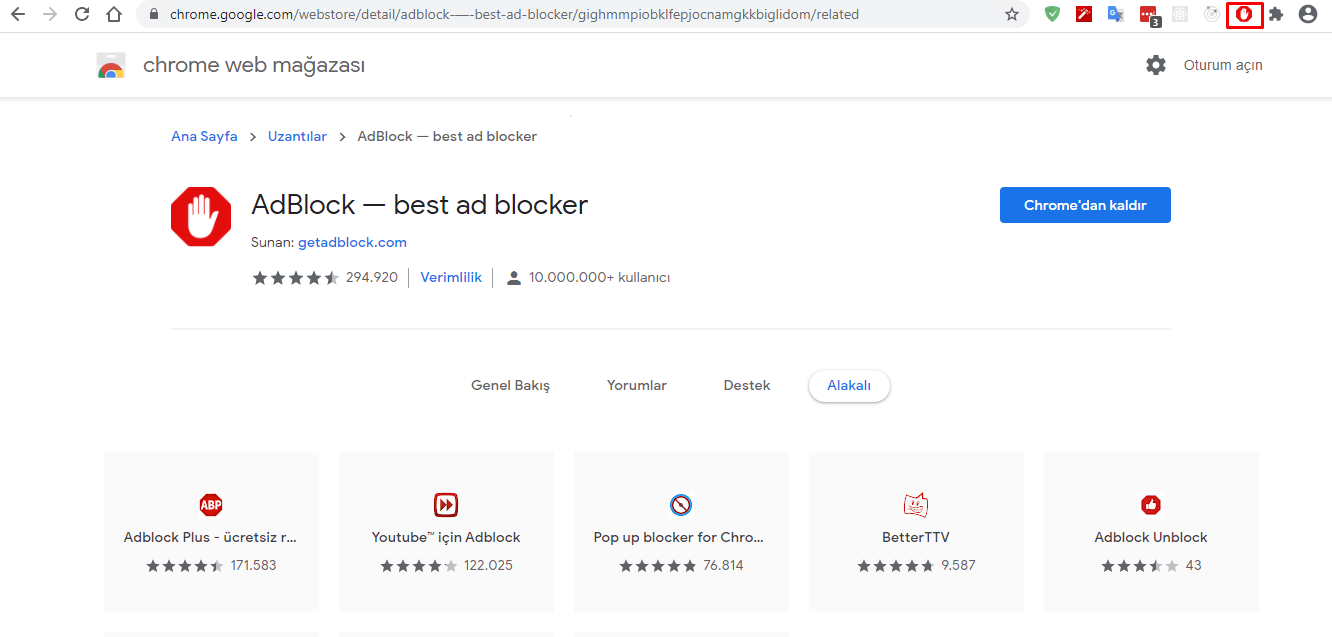Click the 122.025 rating count
This screenshot has width=1332, height=637.
488,566
